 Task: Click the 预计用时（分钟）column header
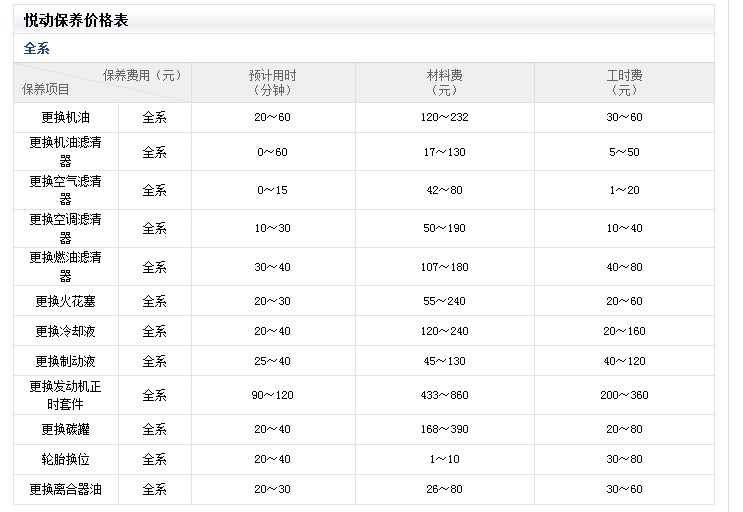[x=272, y=82]
